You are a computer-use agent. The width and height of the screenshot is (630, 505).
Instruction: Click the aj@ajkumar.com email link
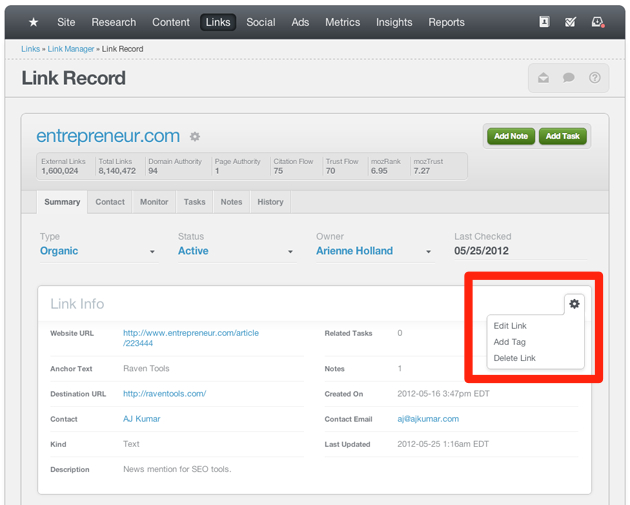[x=428, y=419]
